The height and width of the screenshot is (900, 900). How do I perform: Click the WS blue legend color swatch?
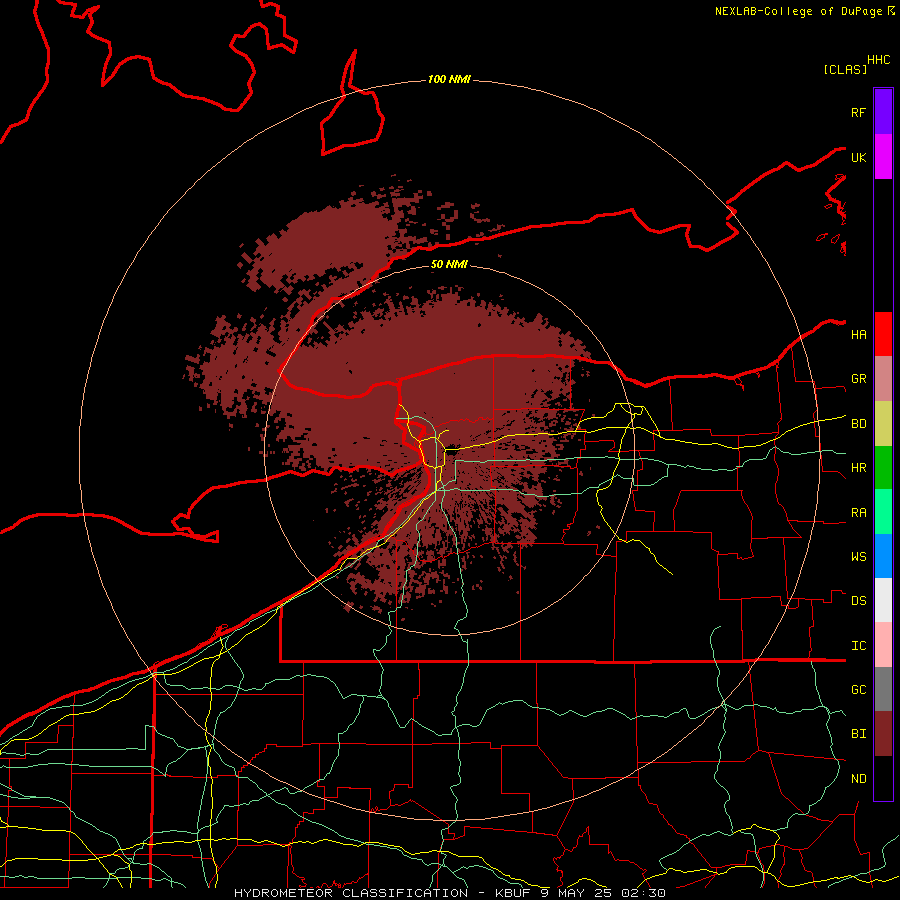(883, 556)
